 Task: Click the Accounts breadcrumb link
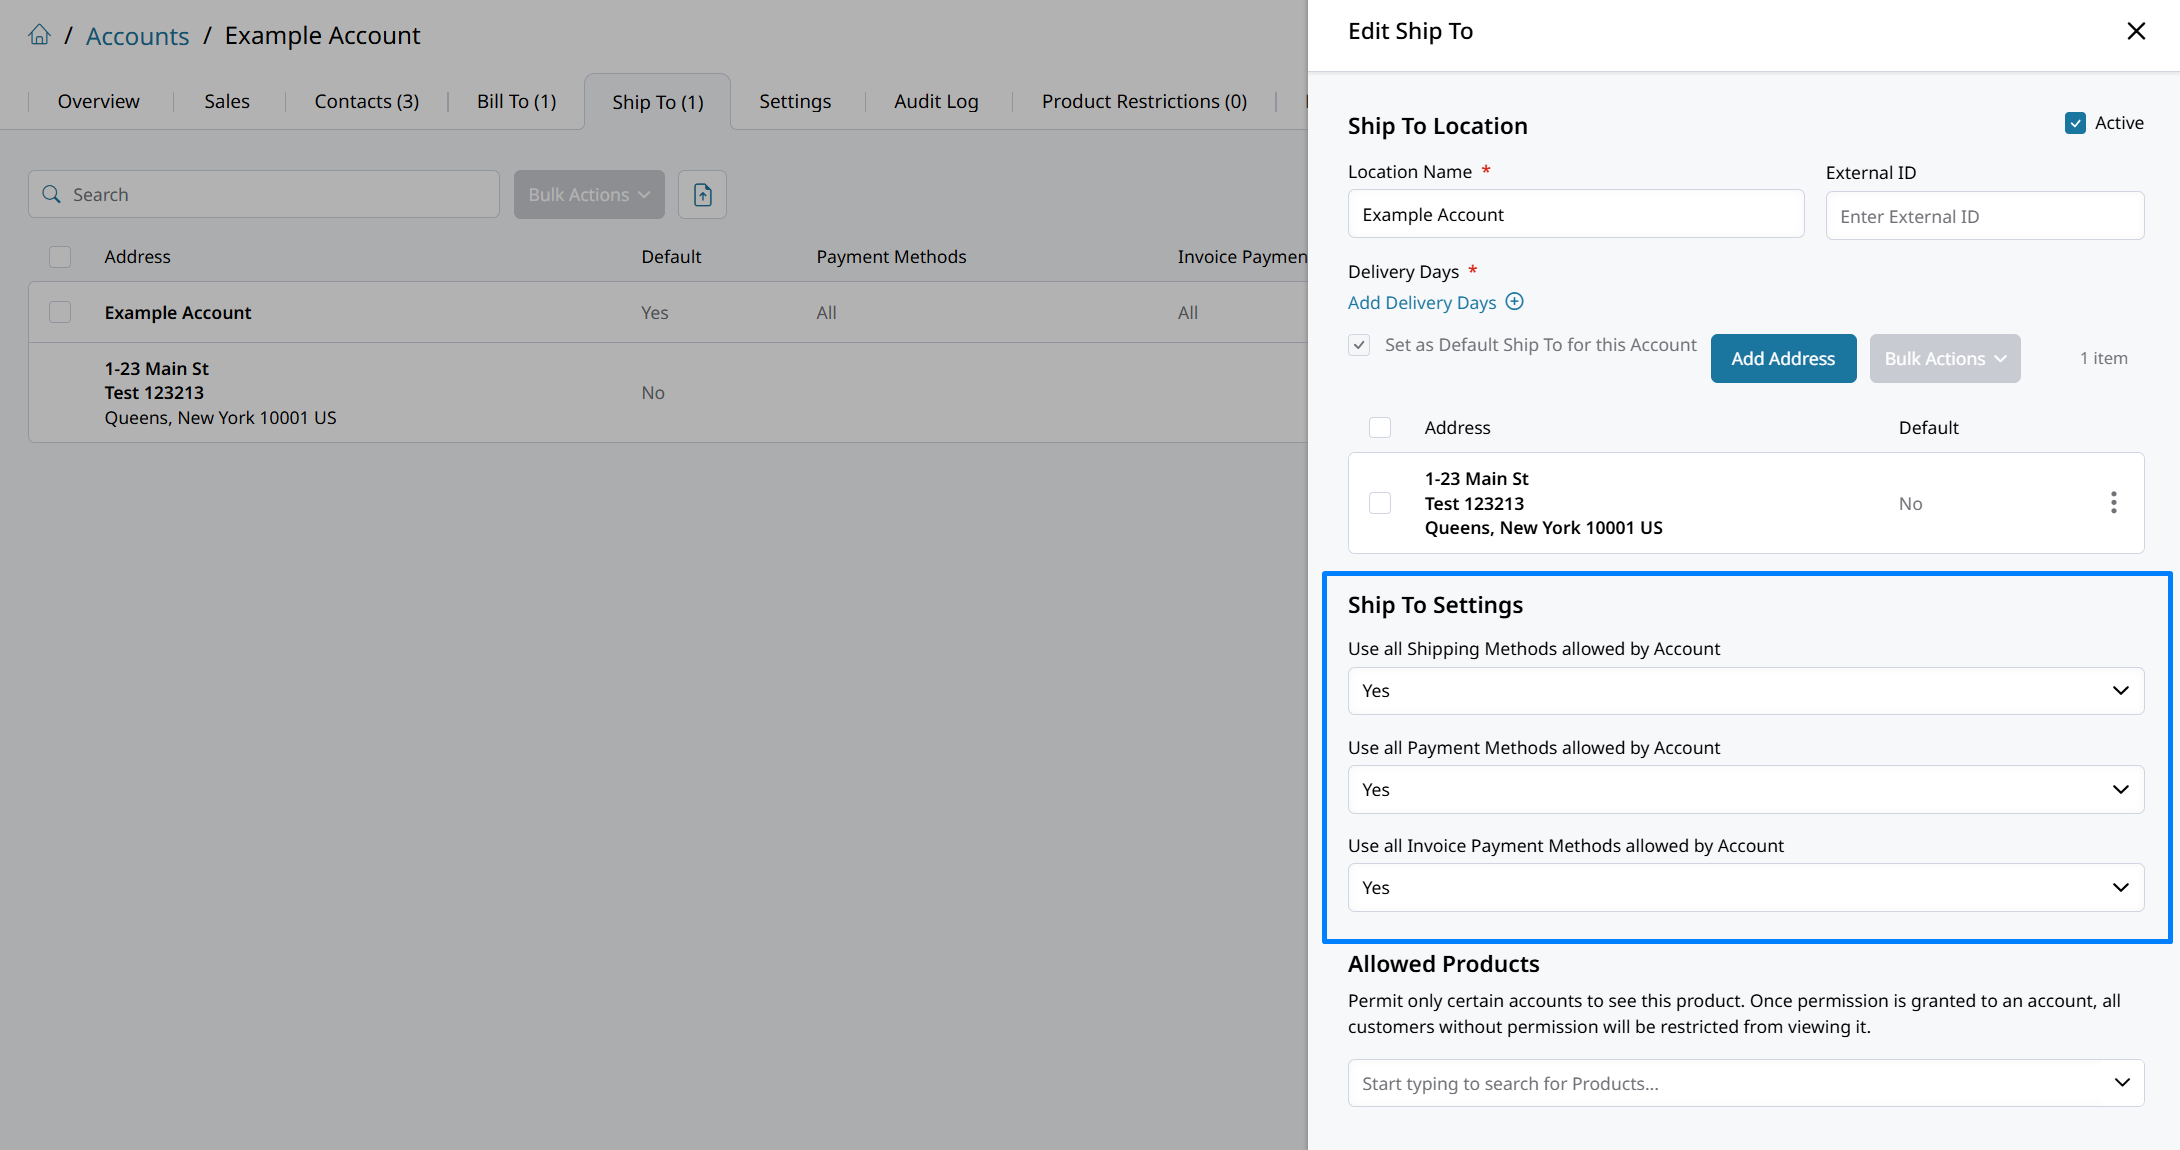click(x=137, y=35)
